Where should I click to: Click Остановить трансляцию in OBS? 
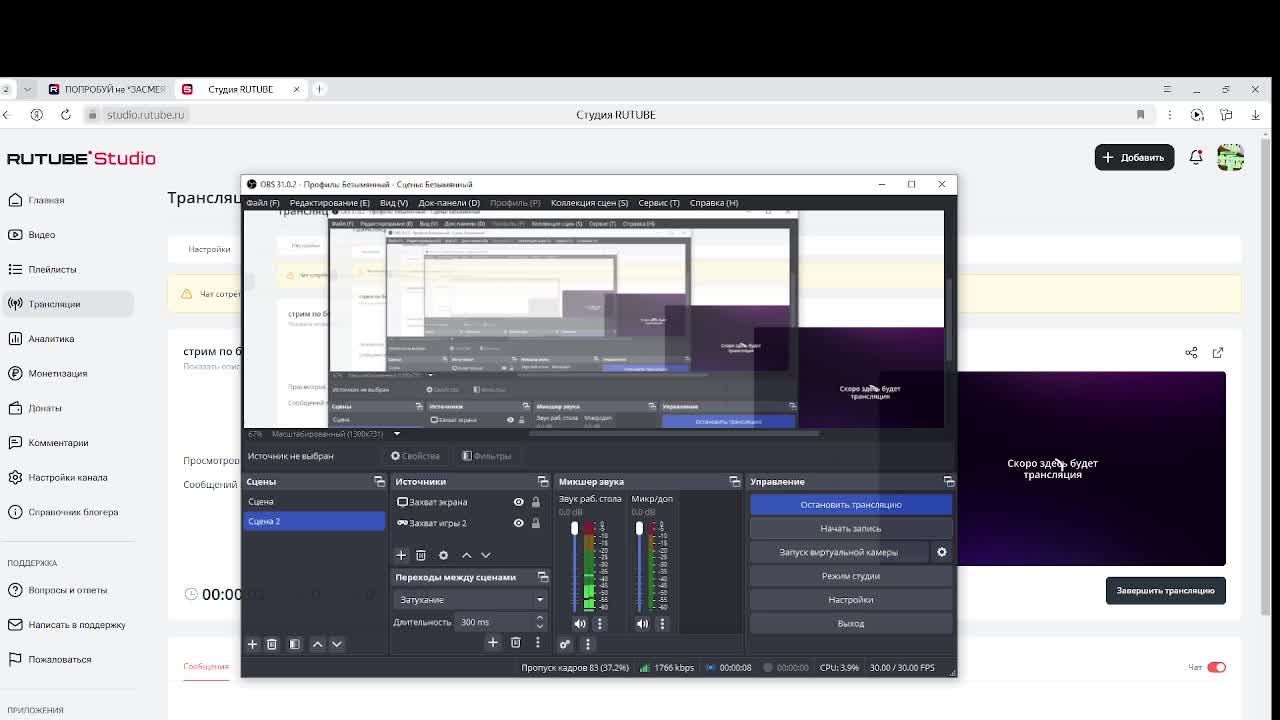[x=851, y=505]
